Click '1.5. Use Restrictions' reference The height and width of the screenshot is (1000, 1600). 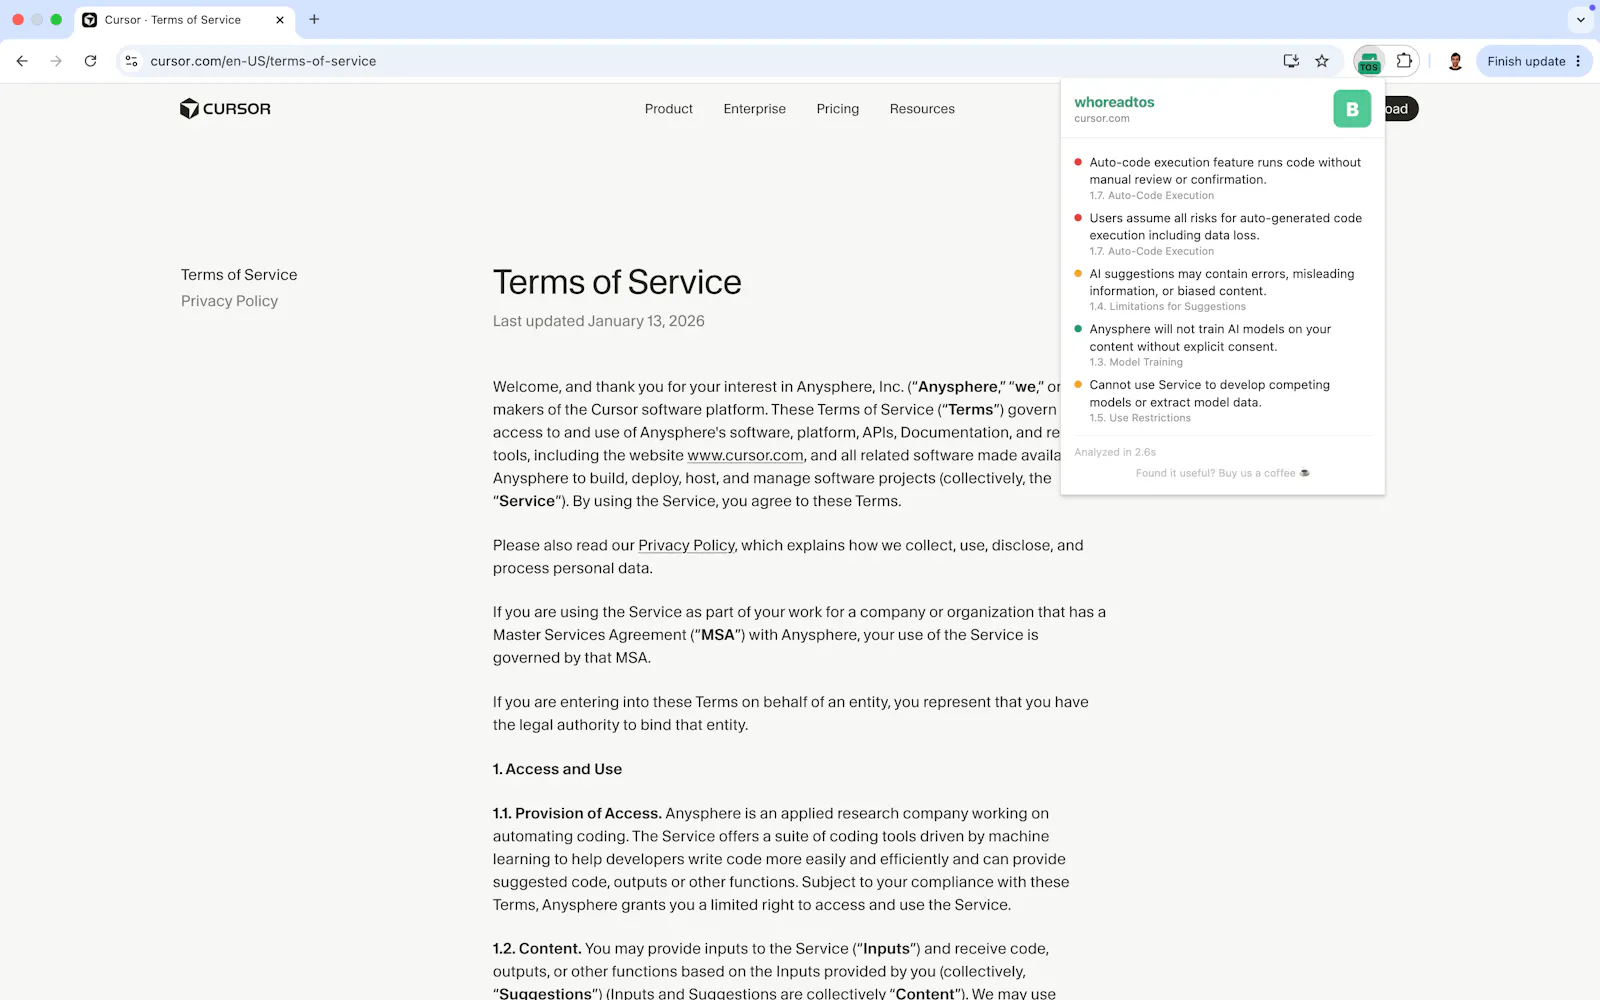1140,419
